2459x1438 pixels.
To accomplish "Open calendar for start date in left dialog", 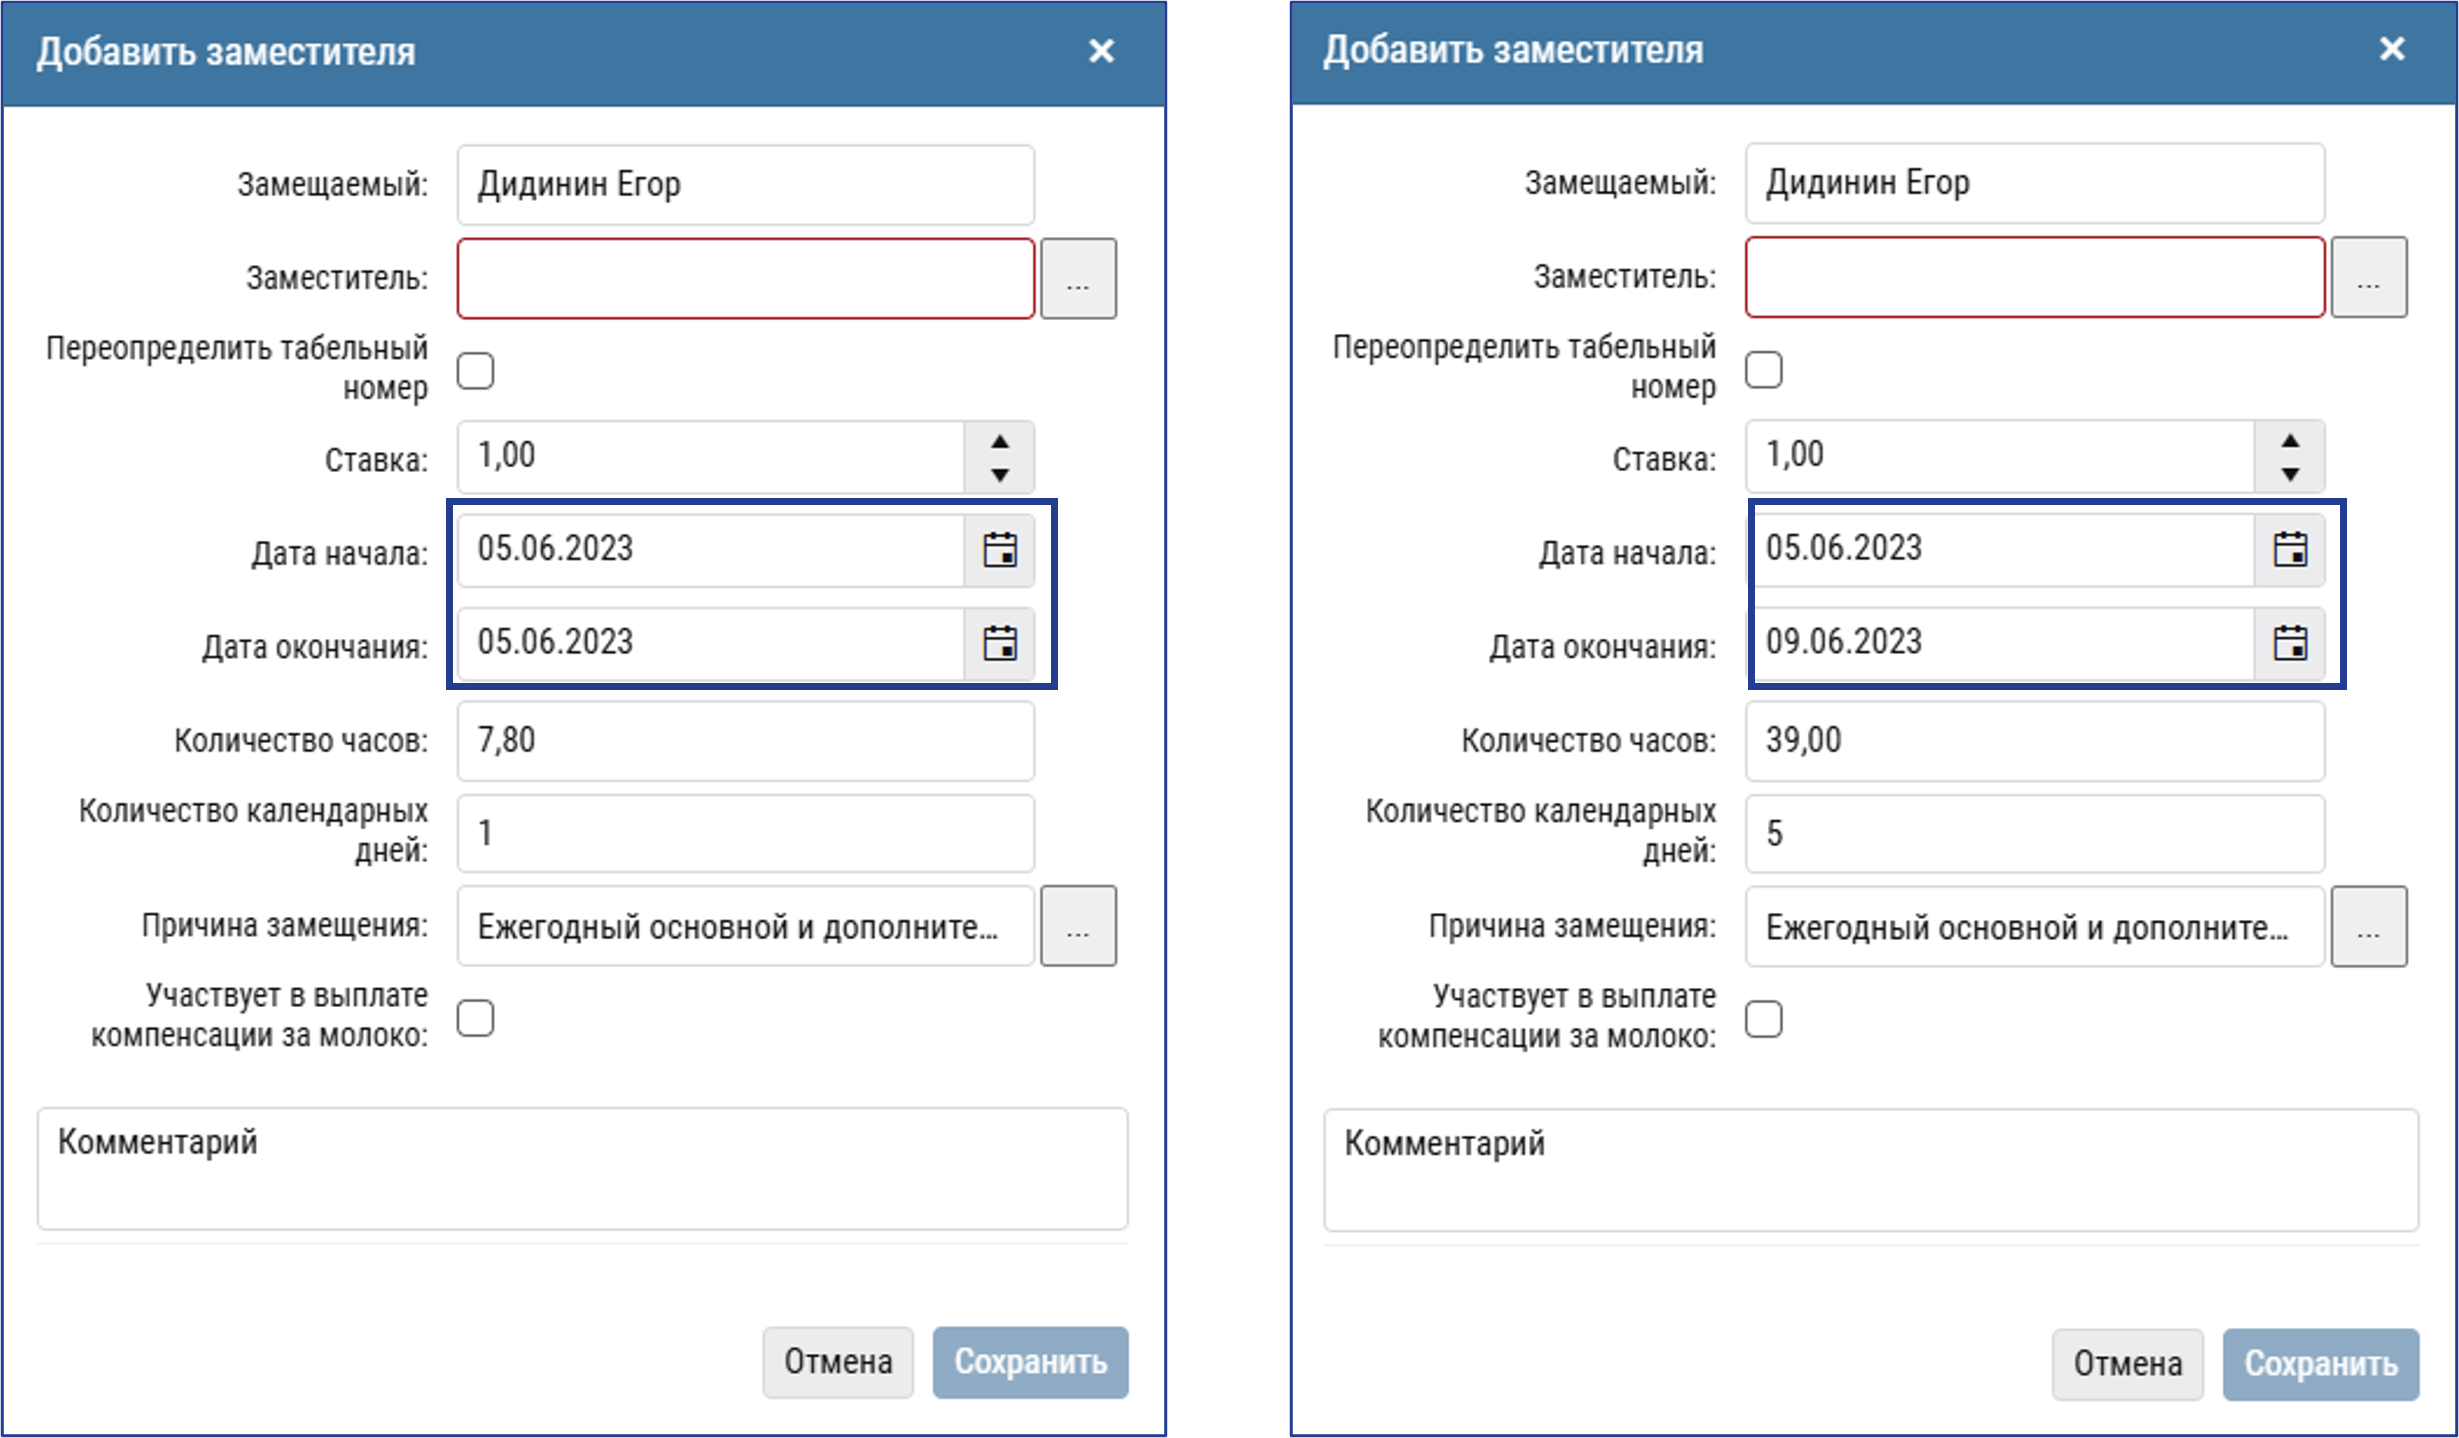I will click(x=999, y=550).
